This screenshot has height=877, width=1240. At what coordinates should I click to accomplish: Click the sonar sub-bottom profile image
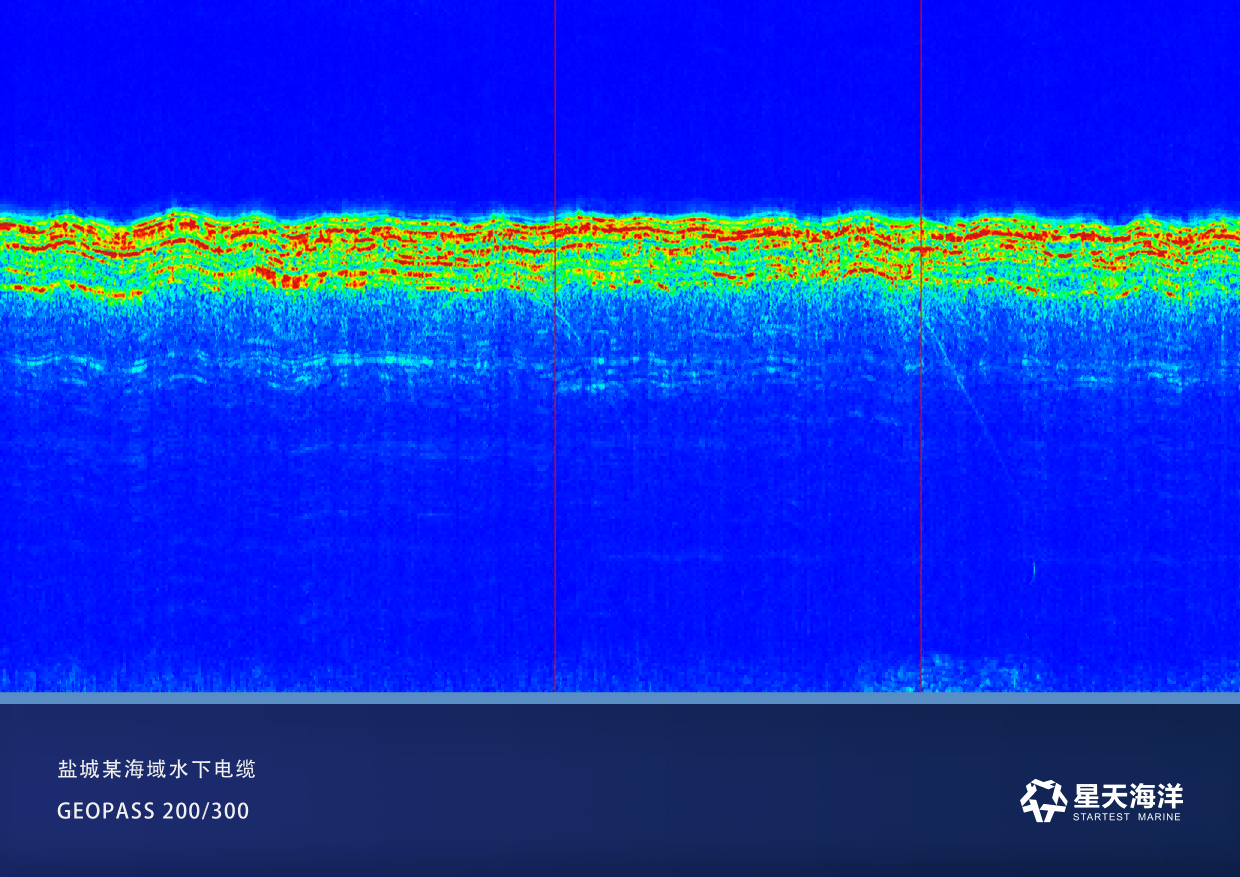point(620,346)
